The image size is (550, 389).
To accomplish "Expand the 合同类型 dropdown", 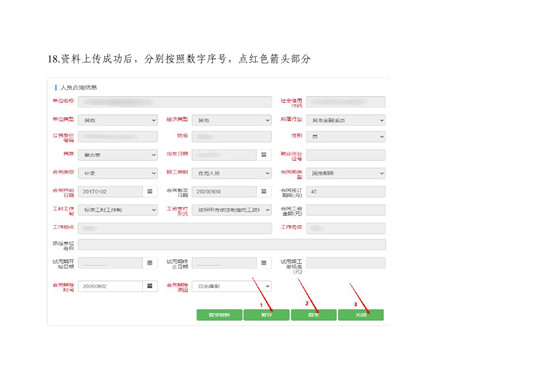I will [x=118, y=173].
